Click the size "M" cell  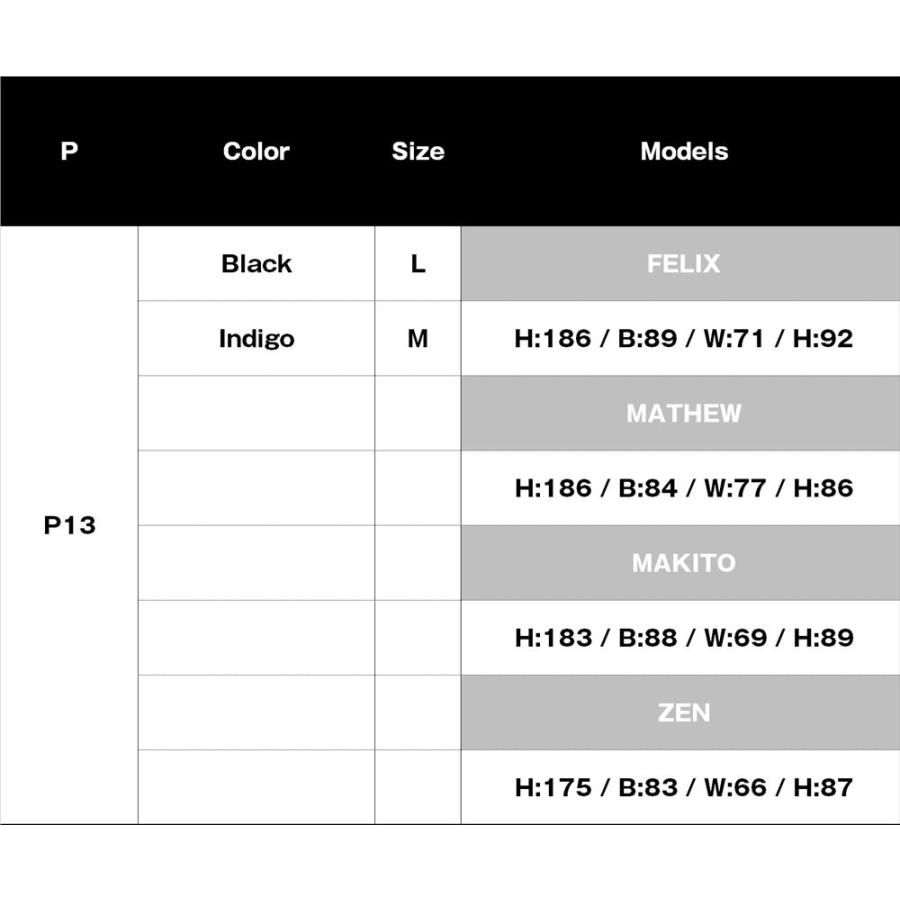tap(418, 339)
